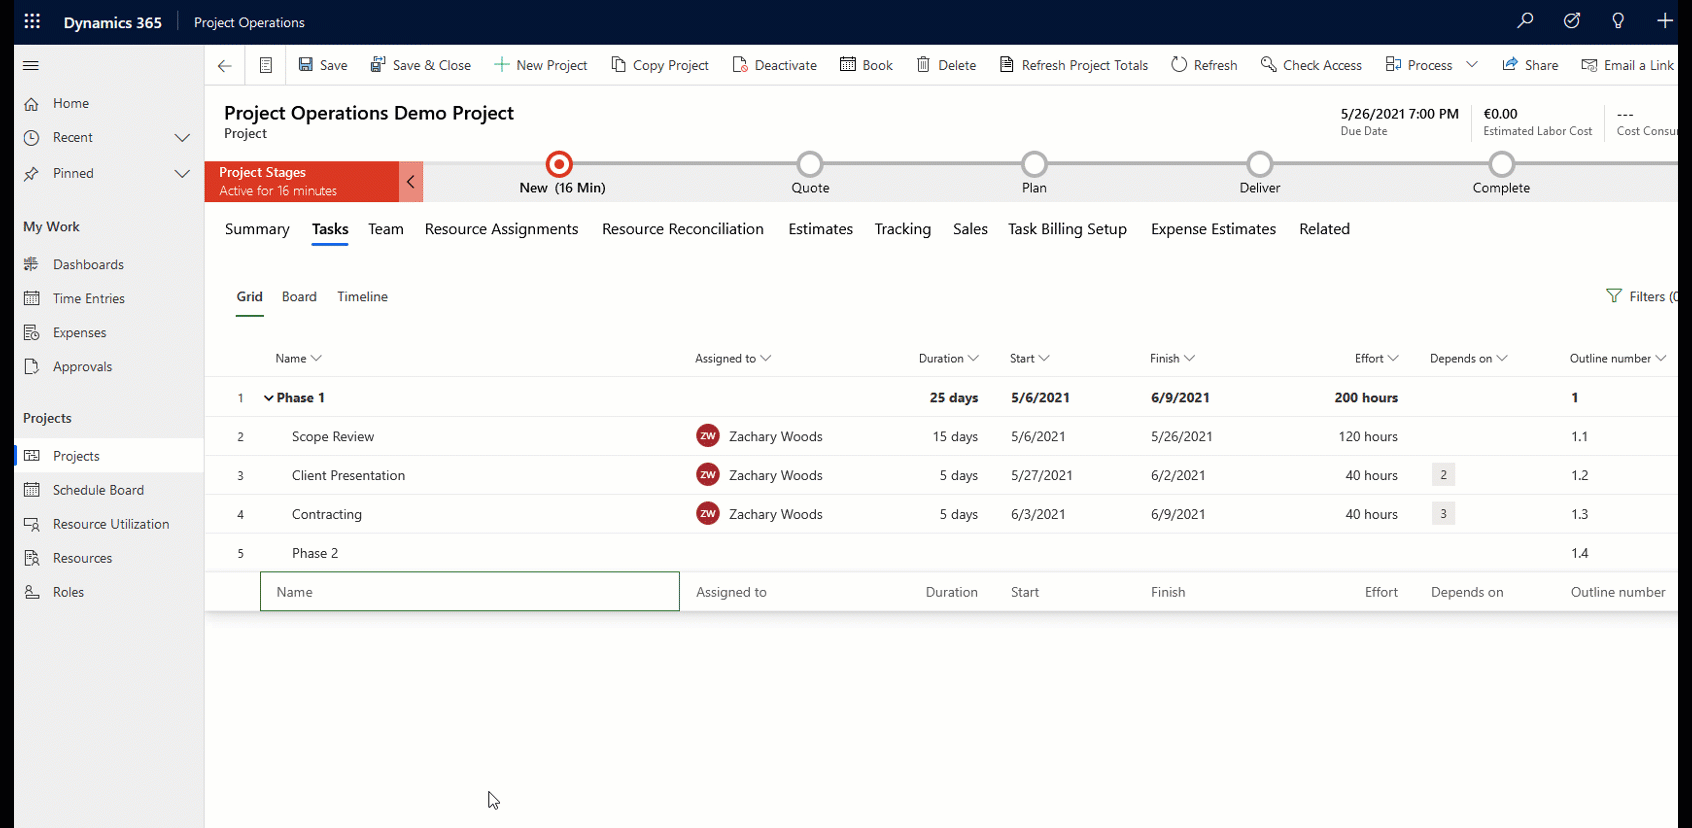Open the Recent item in sidebar
The width and height of the screenshot is (1692, 828).
pyautogui.click(x=73, y=137)
